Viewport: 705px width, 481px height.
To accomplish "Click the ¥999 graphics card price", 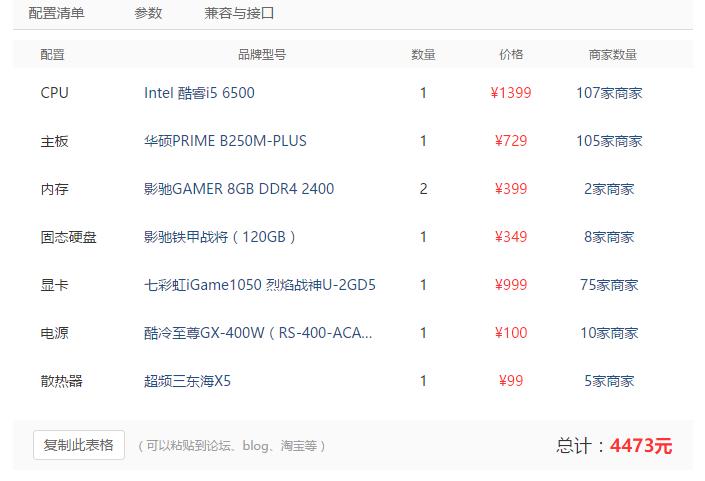I will (x=511, y=285).
